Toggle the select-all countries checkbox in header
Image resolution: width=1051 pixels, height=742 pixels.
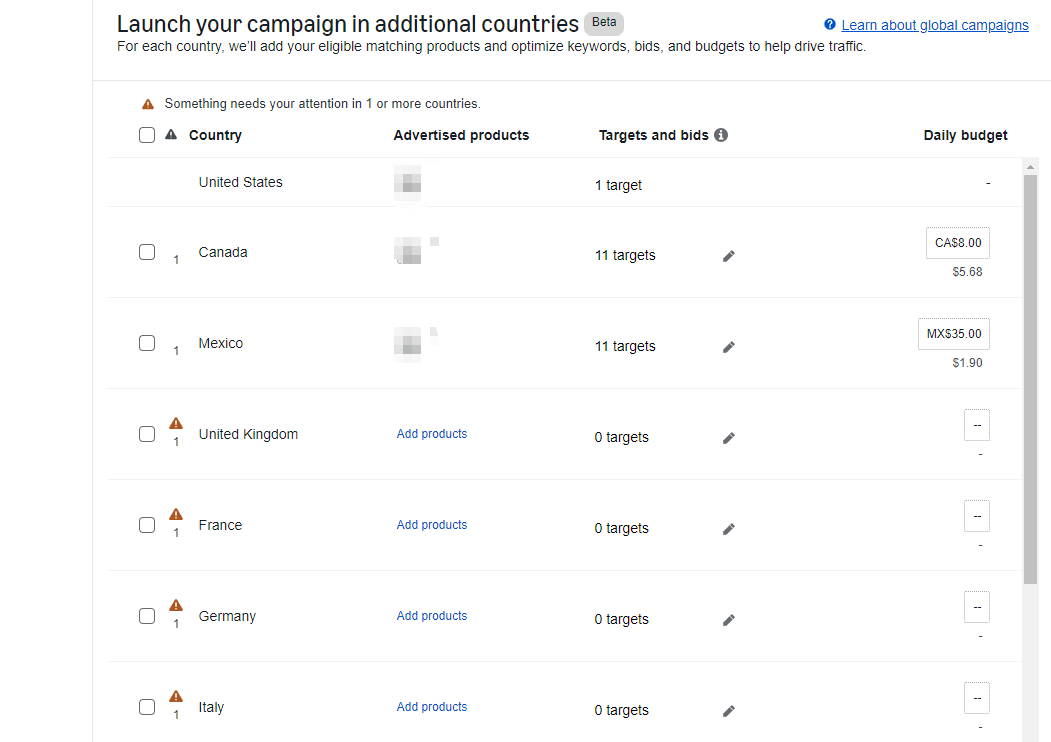(147, 135)
